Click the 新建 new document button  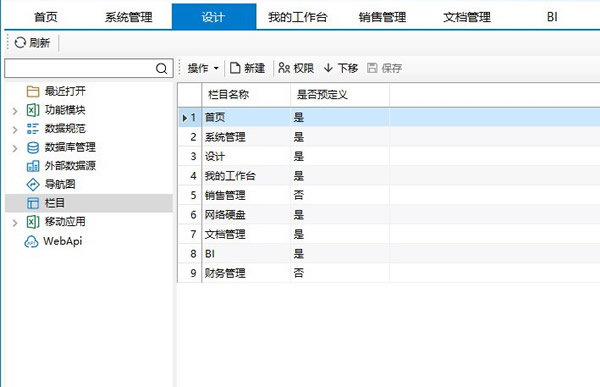247,68
